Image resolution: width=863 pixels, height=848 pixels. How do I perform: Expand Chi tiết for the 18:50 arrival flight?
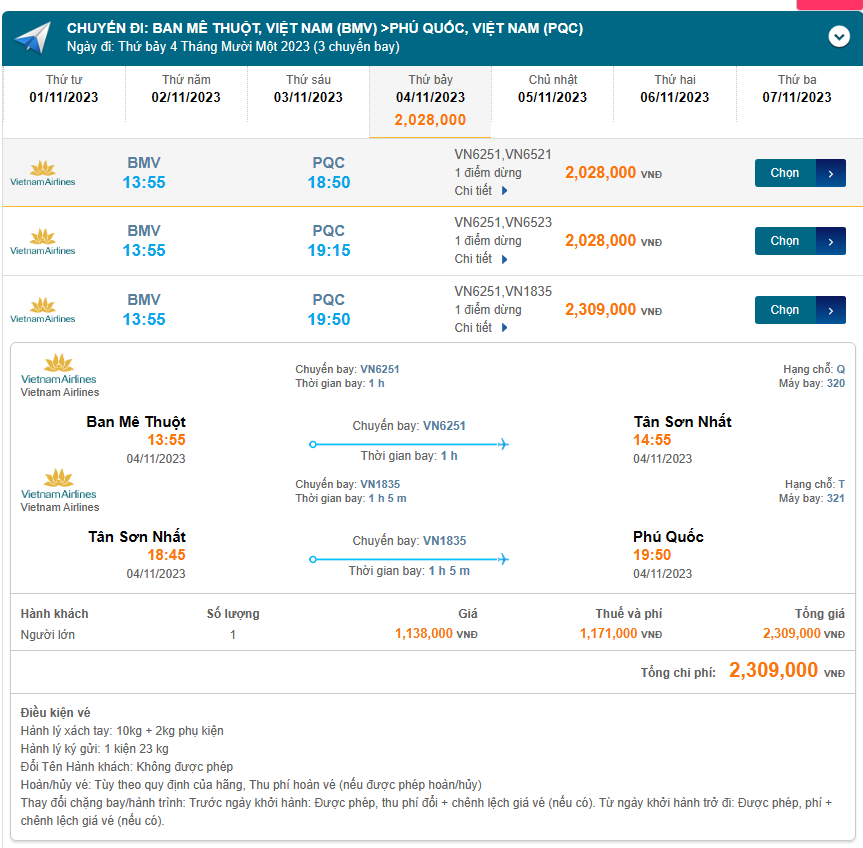[472, 189]
